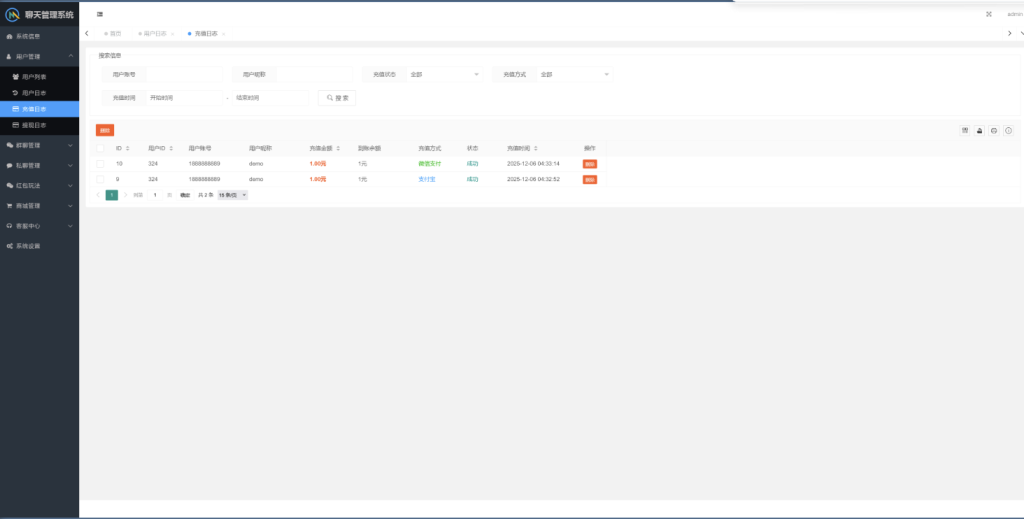Click the info tips icon in table toolbar
1024x519 pixels.
[1009, 130]
